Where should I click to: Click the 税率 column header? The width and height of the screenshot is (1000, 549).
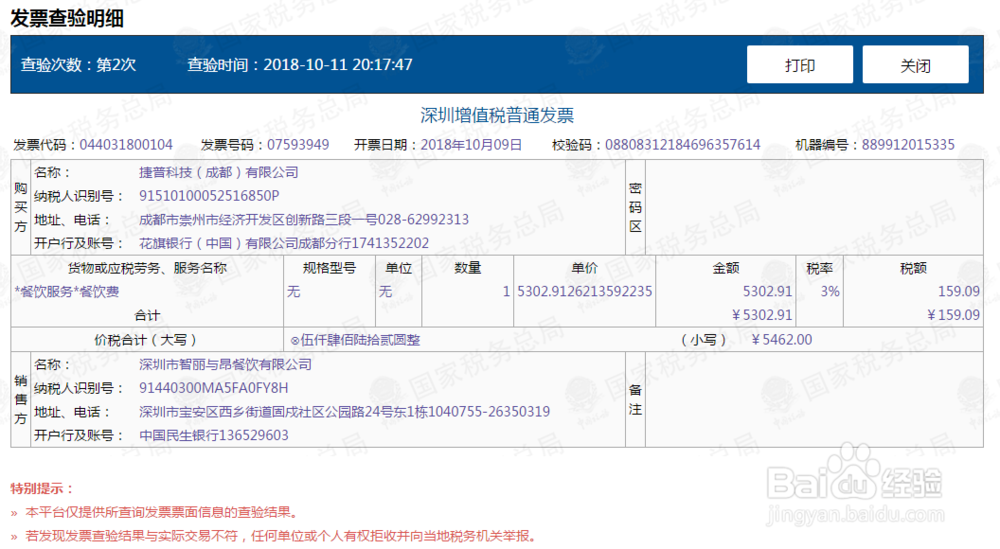(820, 268)
